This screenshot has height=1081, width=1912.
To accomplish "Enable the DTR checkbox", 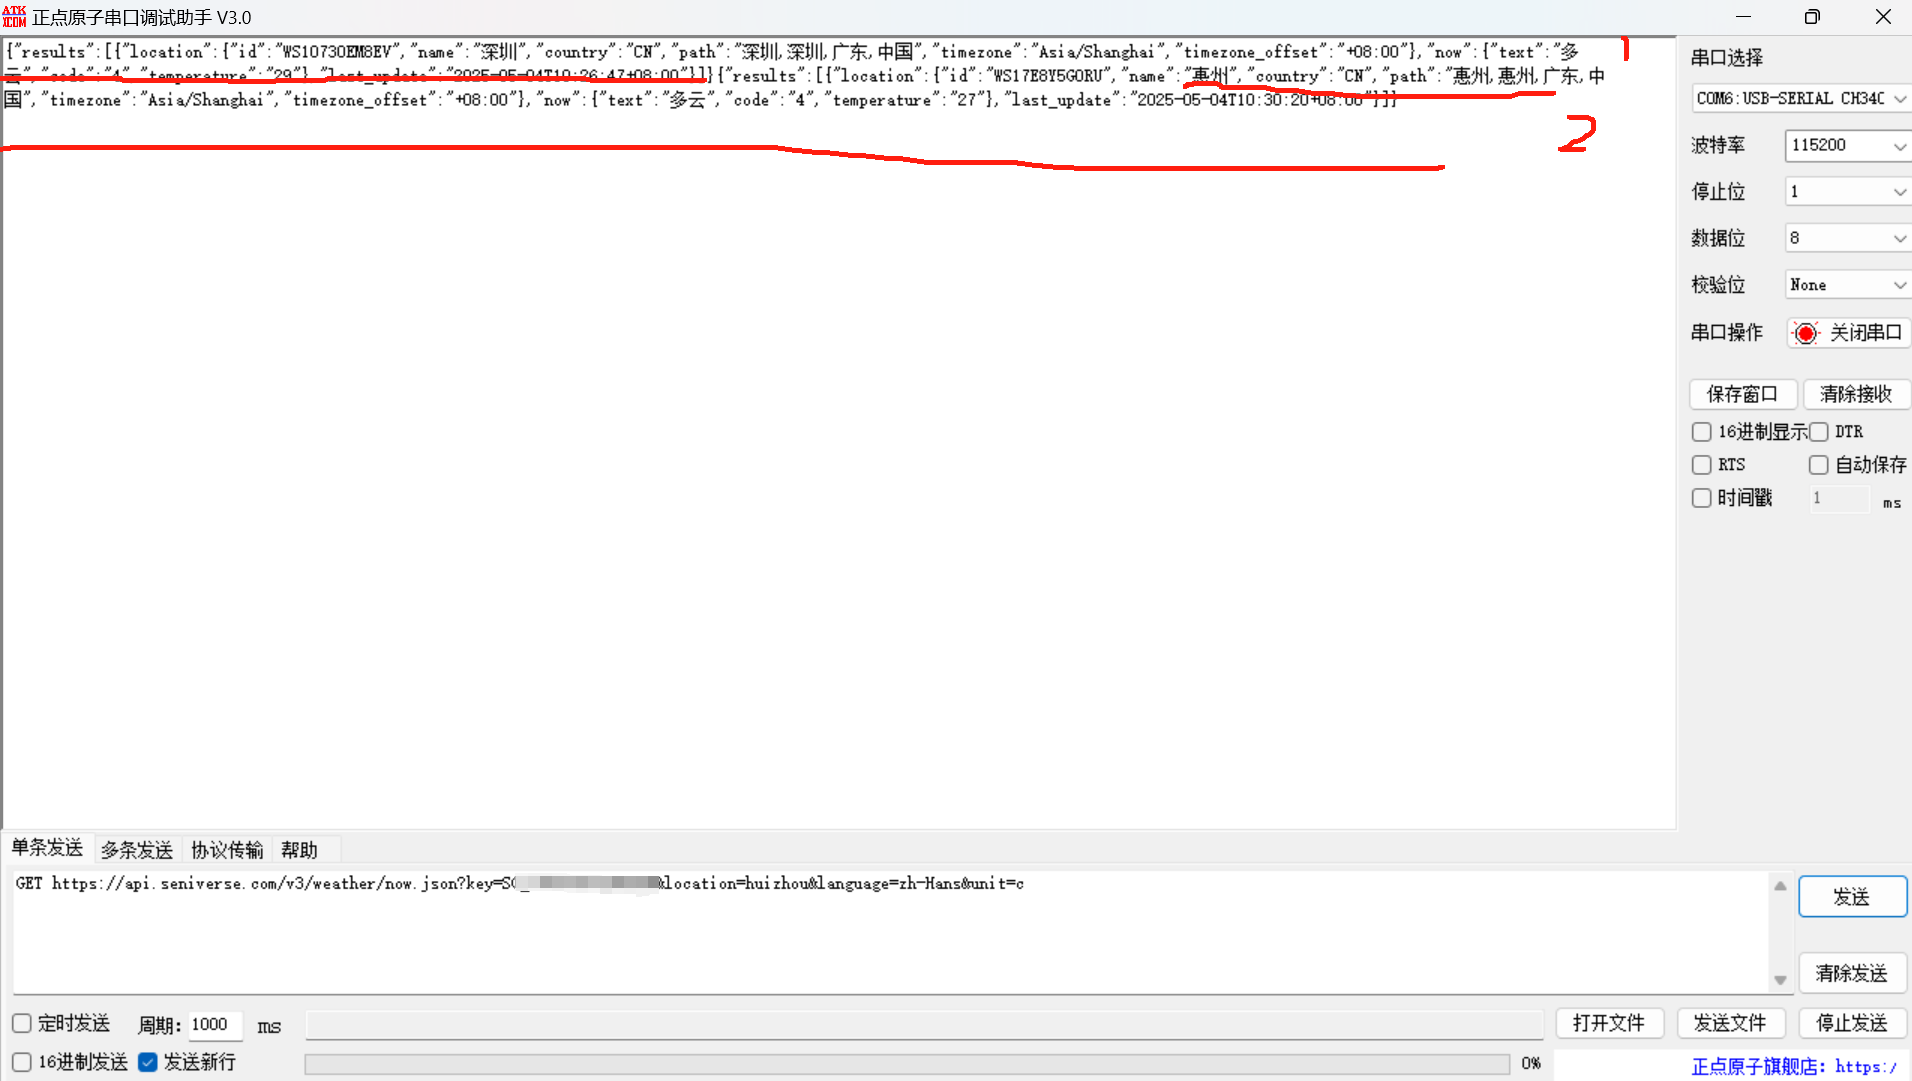I will (1819, 432).
